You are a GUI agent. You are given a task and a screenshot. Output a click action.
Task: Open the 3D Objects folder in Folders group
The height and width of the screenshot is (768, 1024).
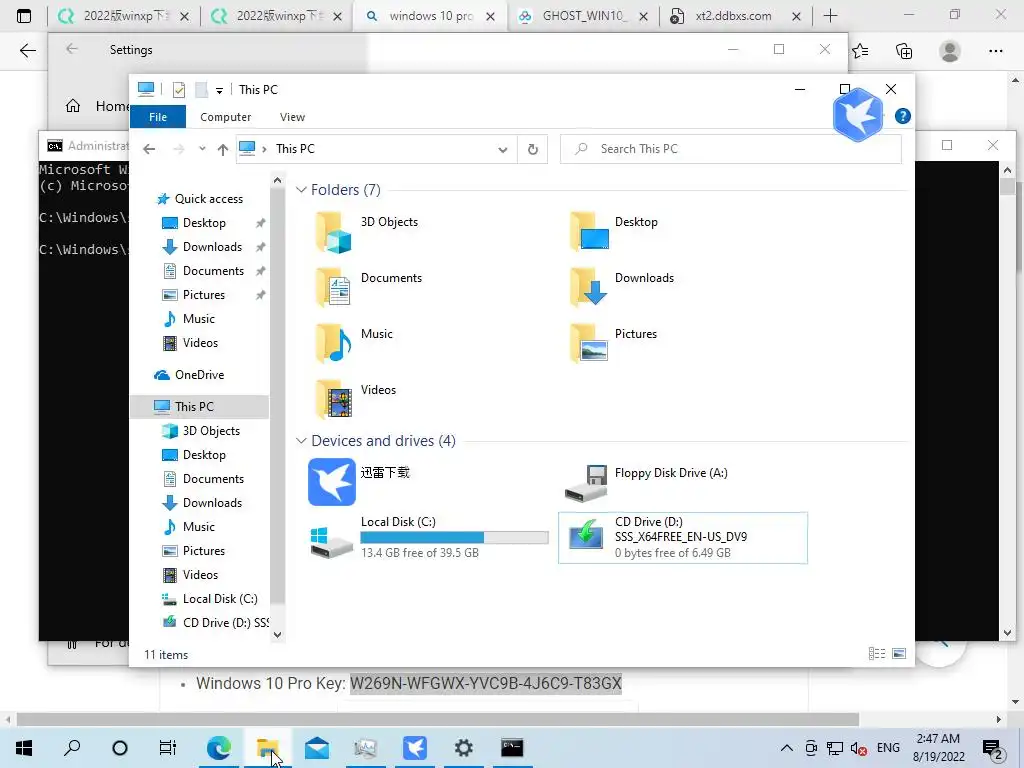point(366,232)
